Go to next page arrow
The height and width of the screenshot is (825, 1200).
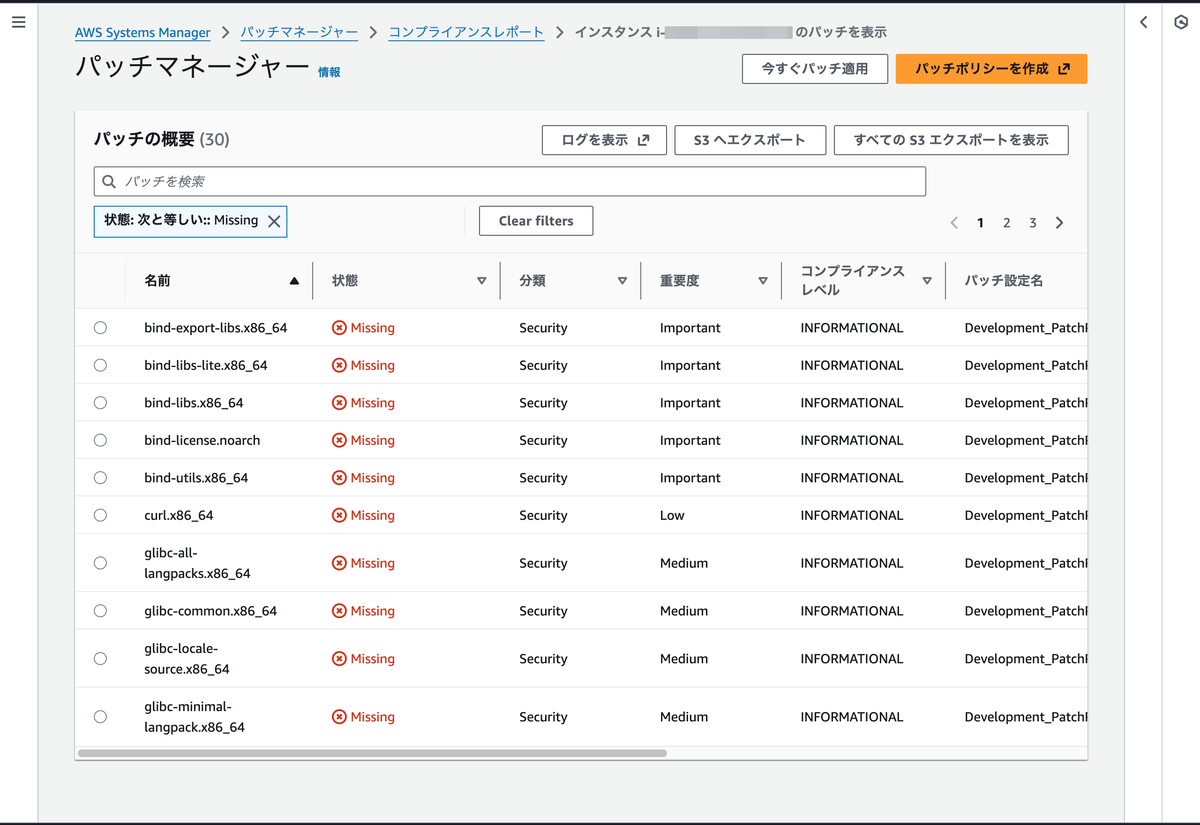pyautogui.click(x=1059, y=223)
